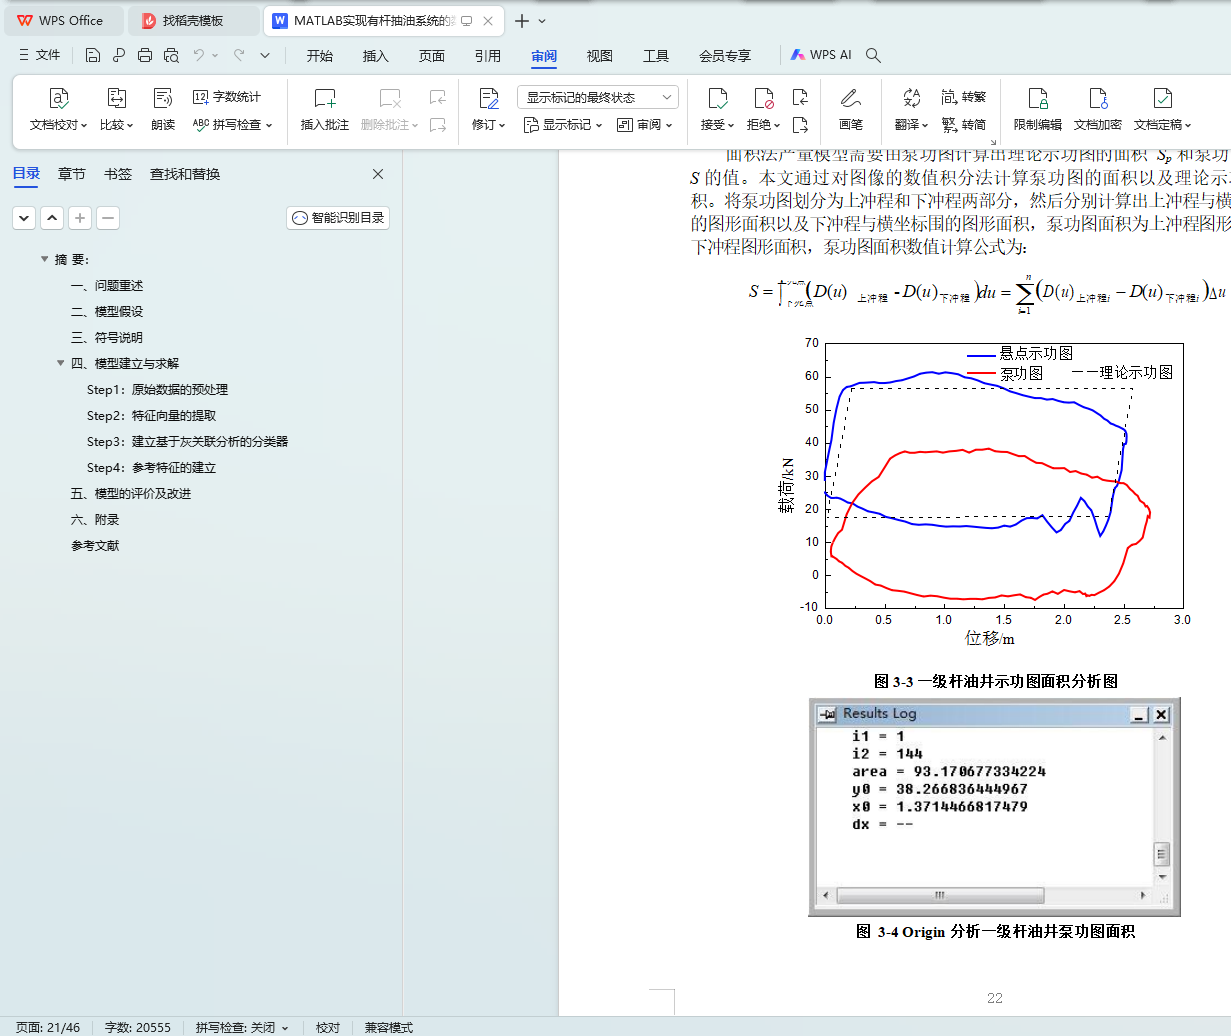Click the 比较 compare icon

pos(116,98)
